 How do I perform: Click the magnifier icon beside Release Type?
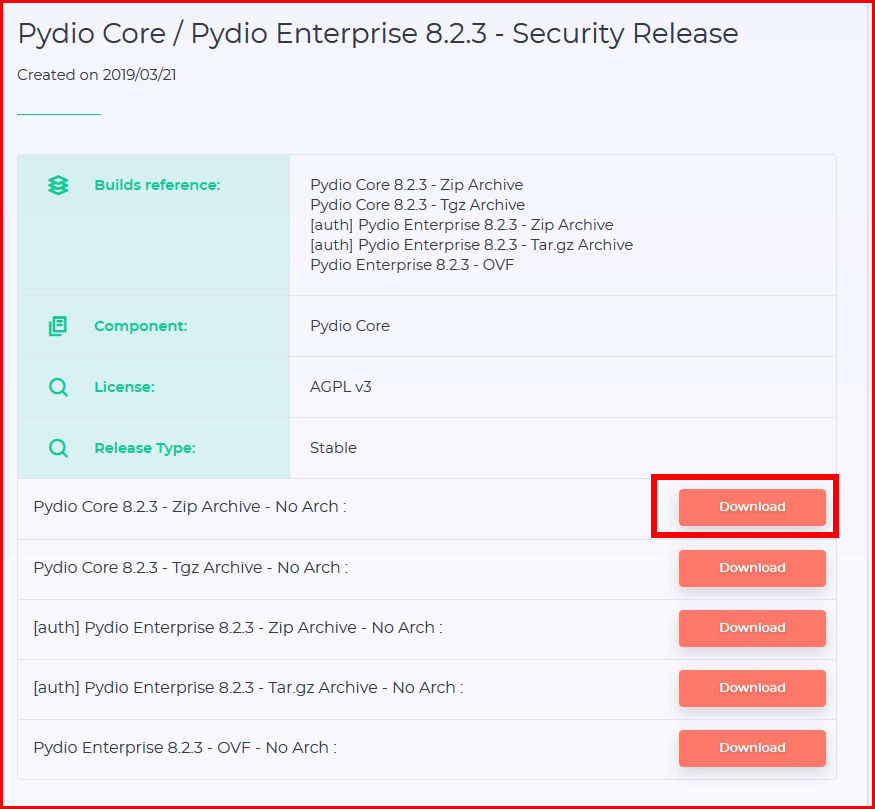coord(58,448)
